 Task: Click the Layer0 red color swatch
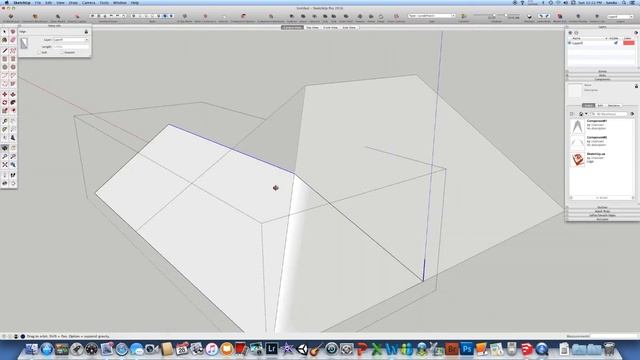pyautogui.click(x=629, y=43)
